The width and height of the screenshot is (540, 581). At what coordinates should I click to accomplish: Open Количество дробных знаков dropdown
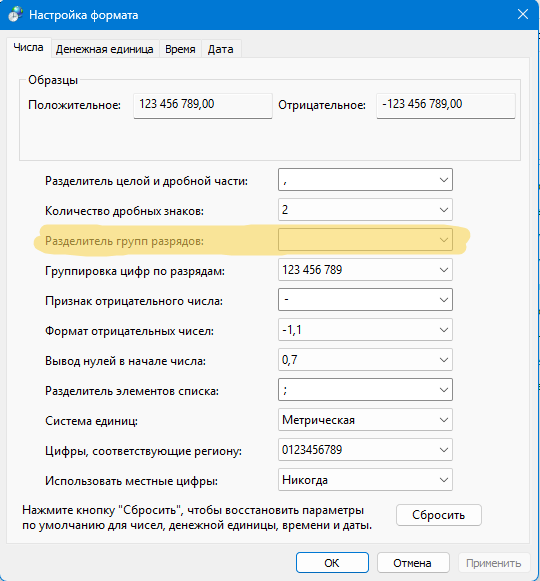365,210
